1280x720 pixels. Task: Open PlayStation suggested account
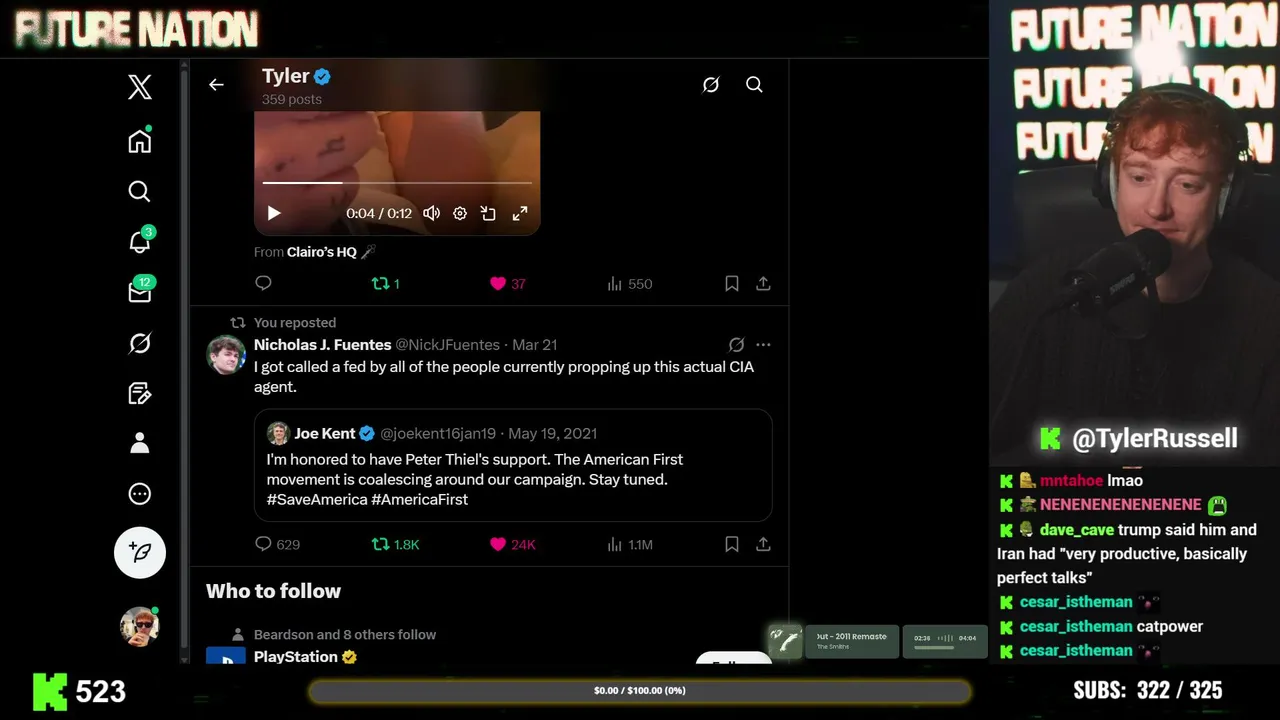[296, 657]
